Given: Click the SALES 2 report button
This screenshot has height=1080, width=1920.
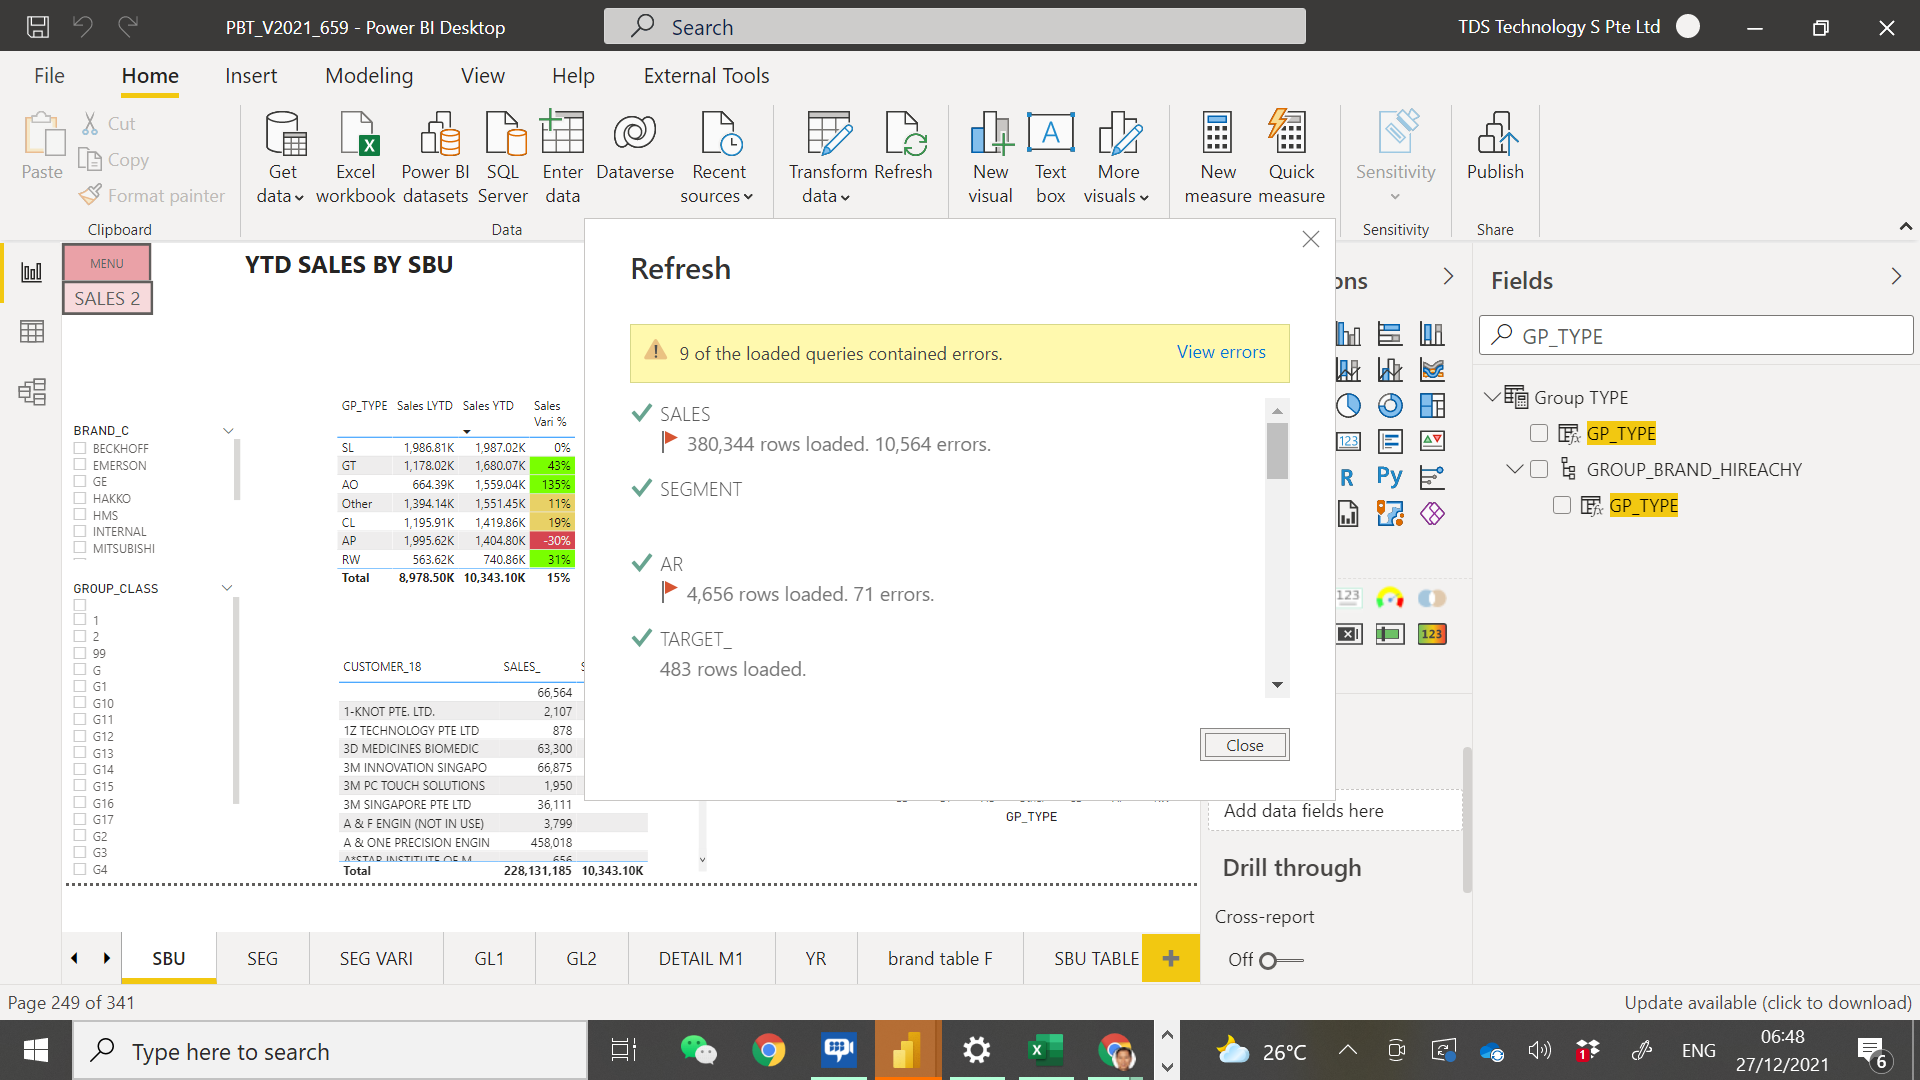Looking at the screenshot, I should coord(107,298).
